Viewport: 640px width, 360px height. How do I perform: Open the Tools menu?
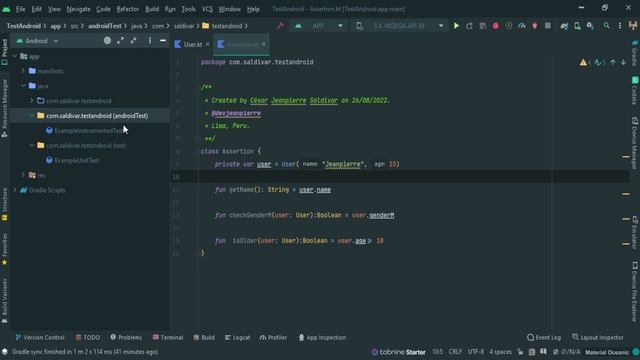188,9
